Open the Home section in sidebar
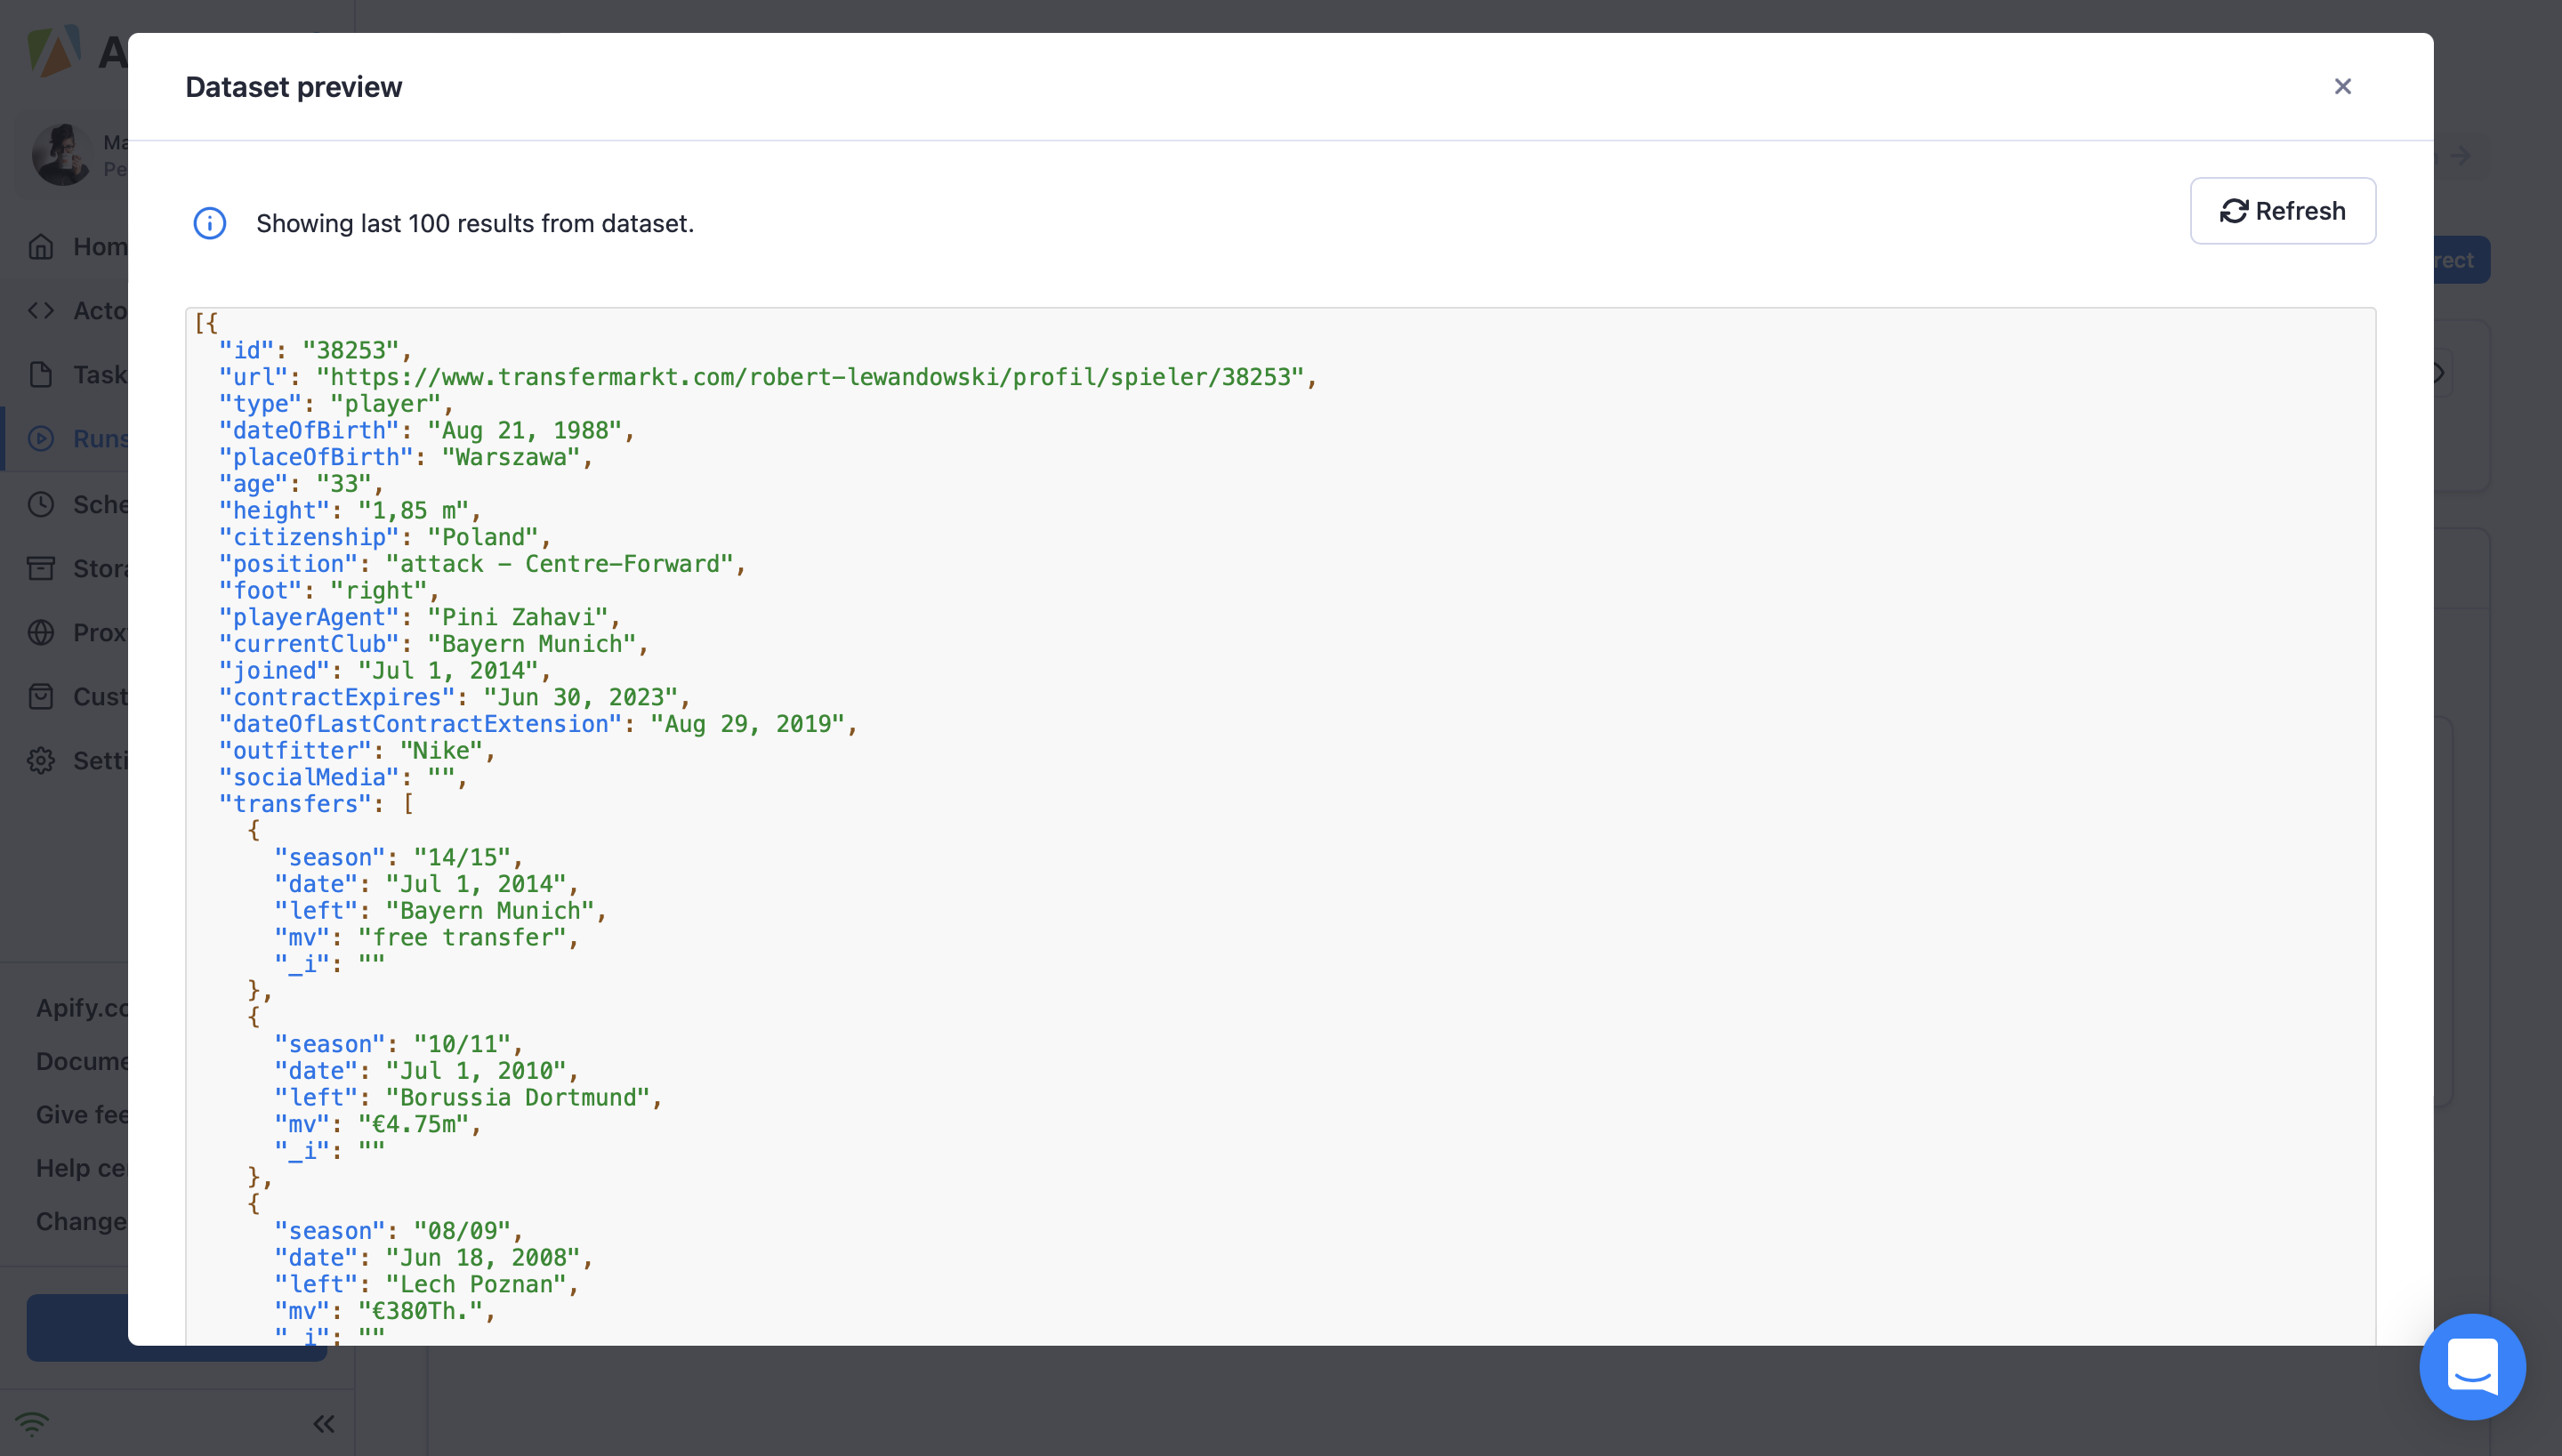Image resolution: width=2562 pixels, height=1456 pixels. [41, 246]
